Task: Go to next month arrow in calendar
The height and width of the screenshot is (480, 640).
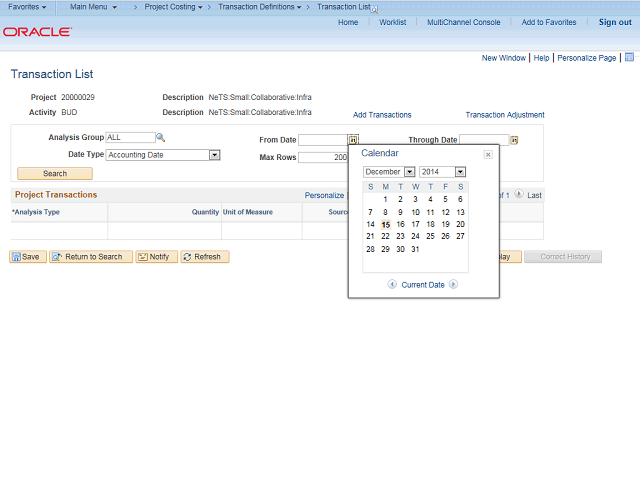Action: coord(453,284)
